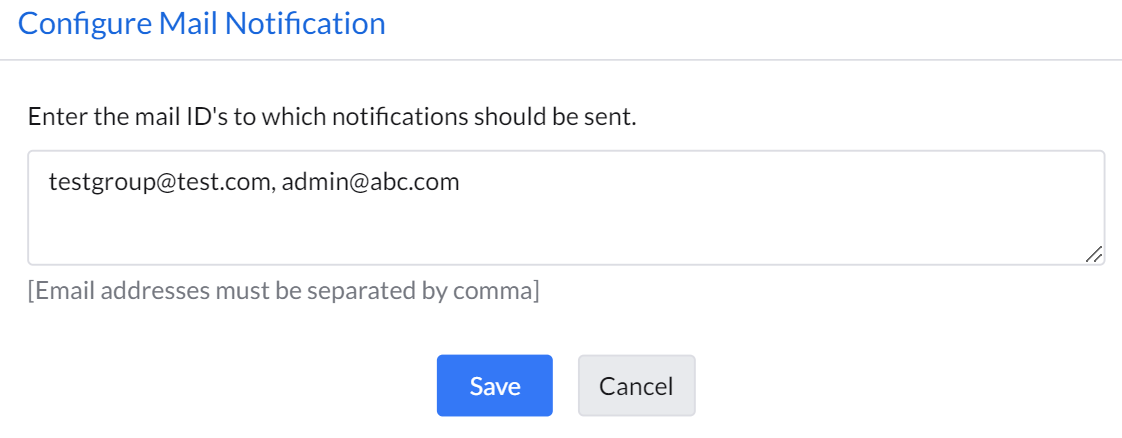
Task: Click the admin@abc.com address text
Action: click(370, 183)
